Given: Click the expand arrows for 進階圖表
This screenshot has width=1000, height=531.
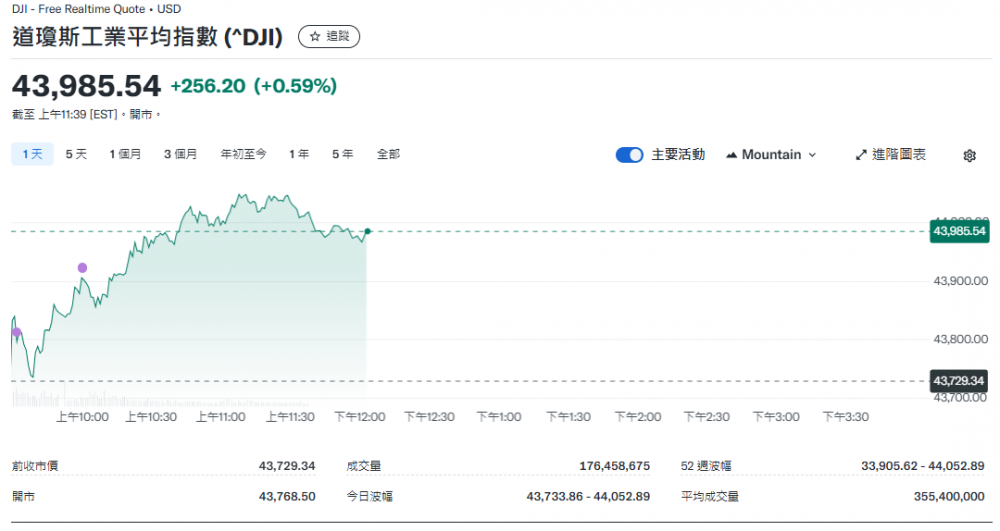Looking at the screenshot, I should [862, 155].
